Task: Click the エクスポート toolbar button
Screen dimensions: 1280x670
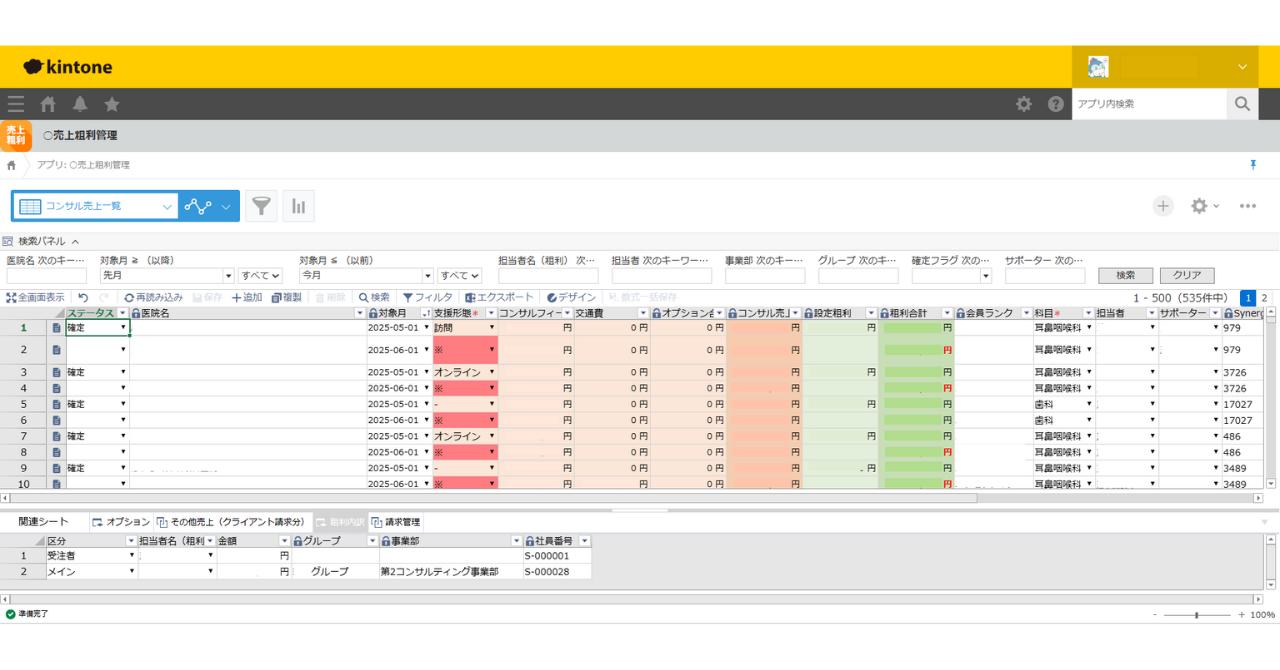Action: pyautogui.click(x=499, y=297)
